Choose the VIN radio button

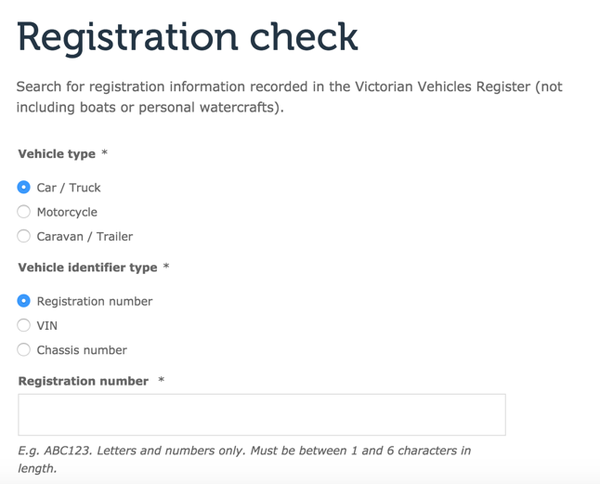pyautogui.click(x=25, y=325)
